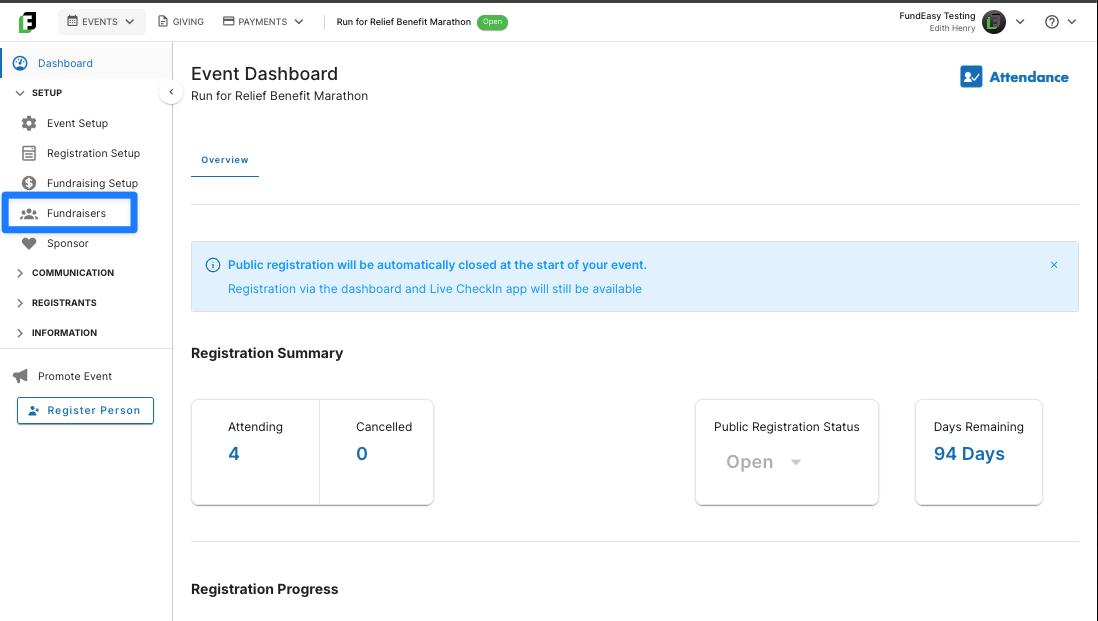
Task: Select the Overview tab
Action: (225, 160)
